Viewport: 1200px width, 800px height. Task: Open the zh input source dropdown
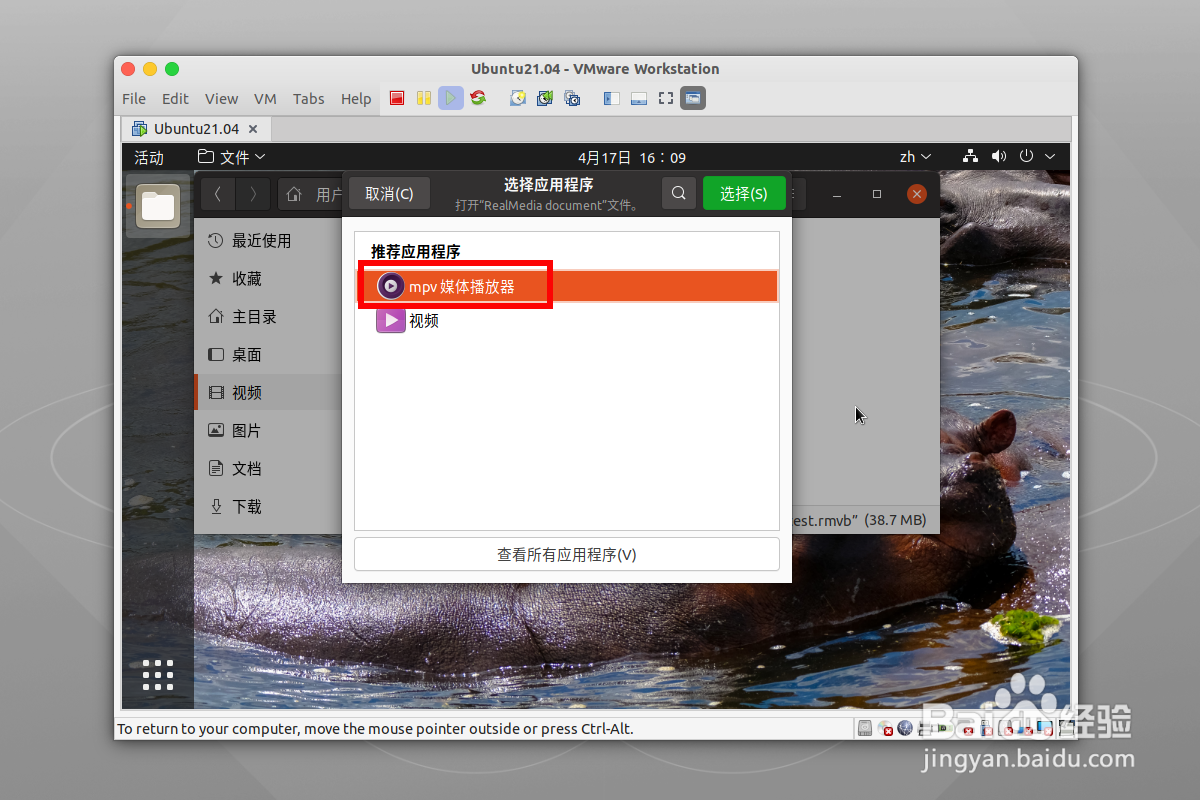tap(915, 157)
